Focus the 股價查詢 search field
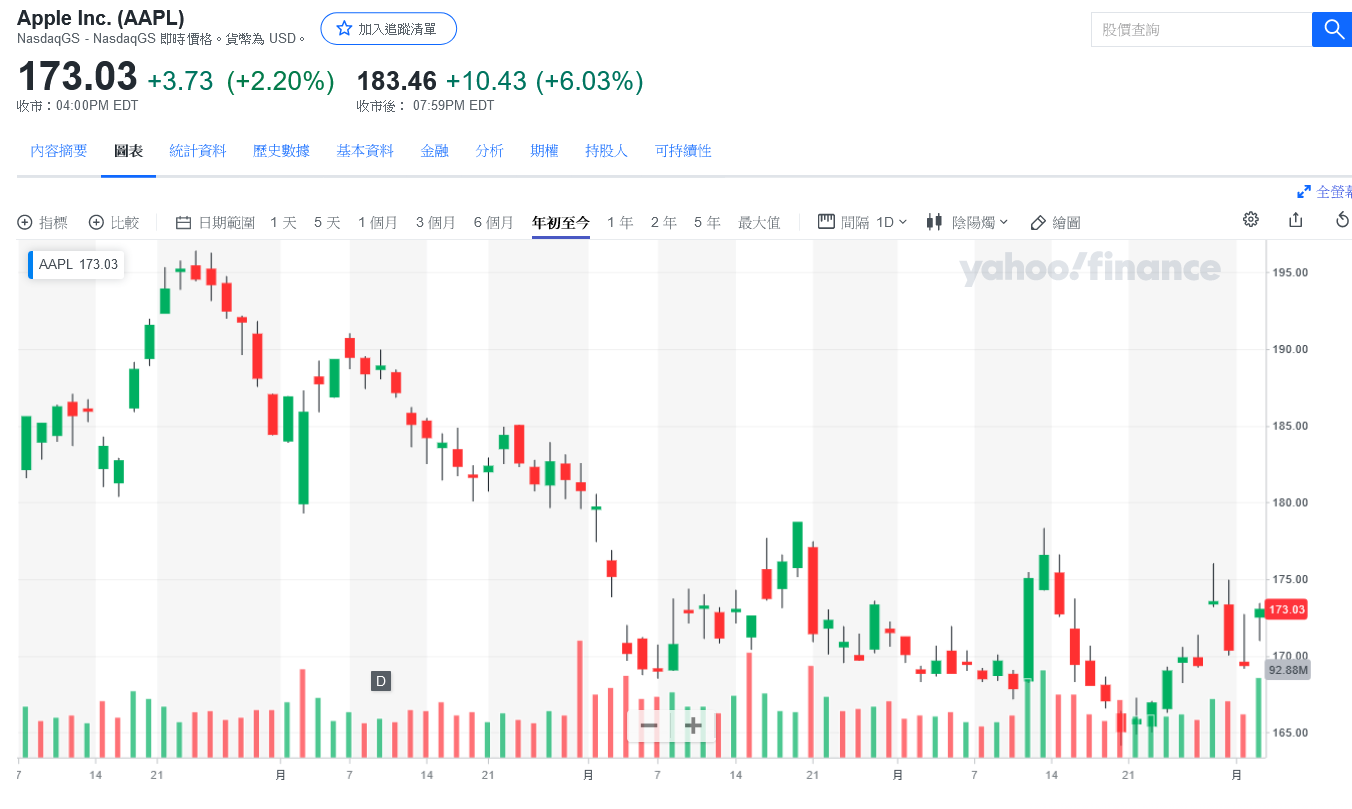1352x809 pixels. tap(1201, 30)
